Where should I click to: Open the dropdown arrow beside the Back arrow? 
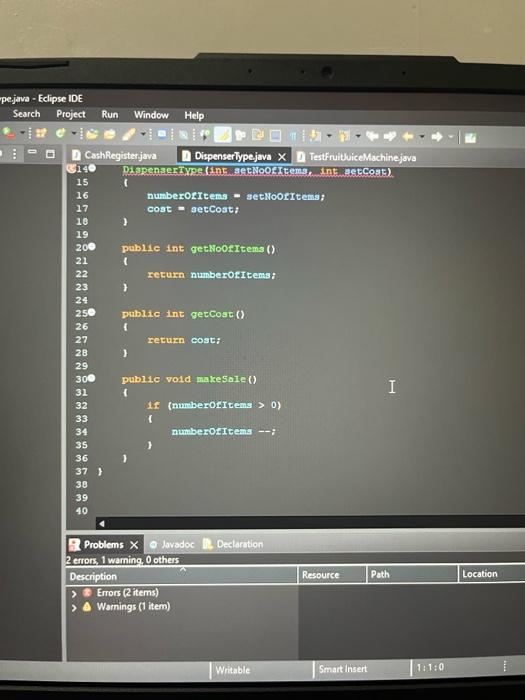[x=421, y=137]
